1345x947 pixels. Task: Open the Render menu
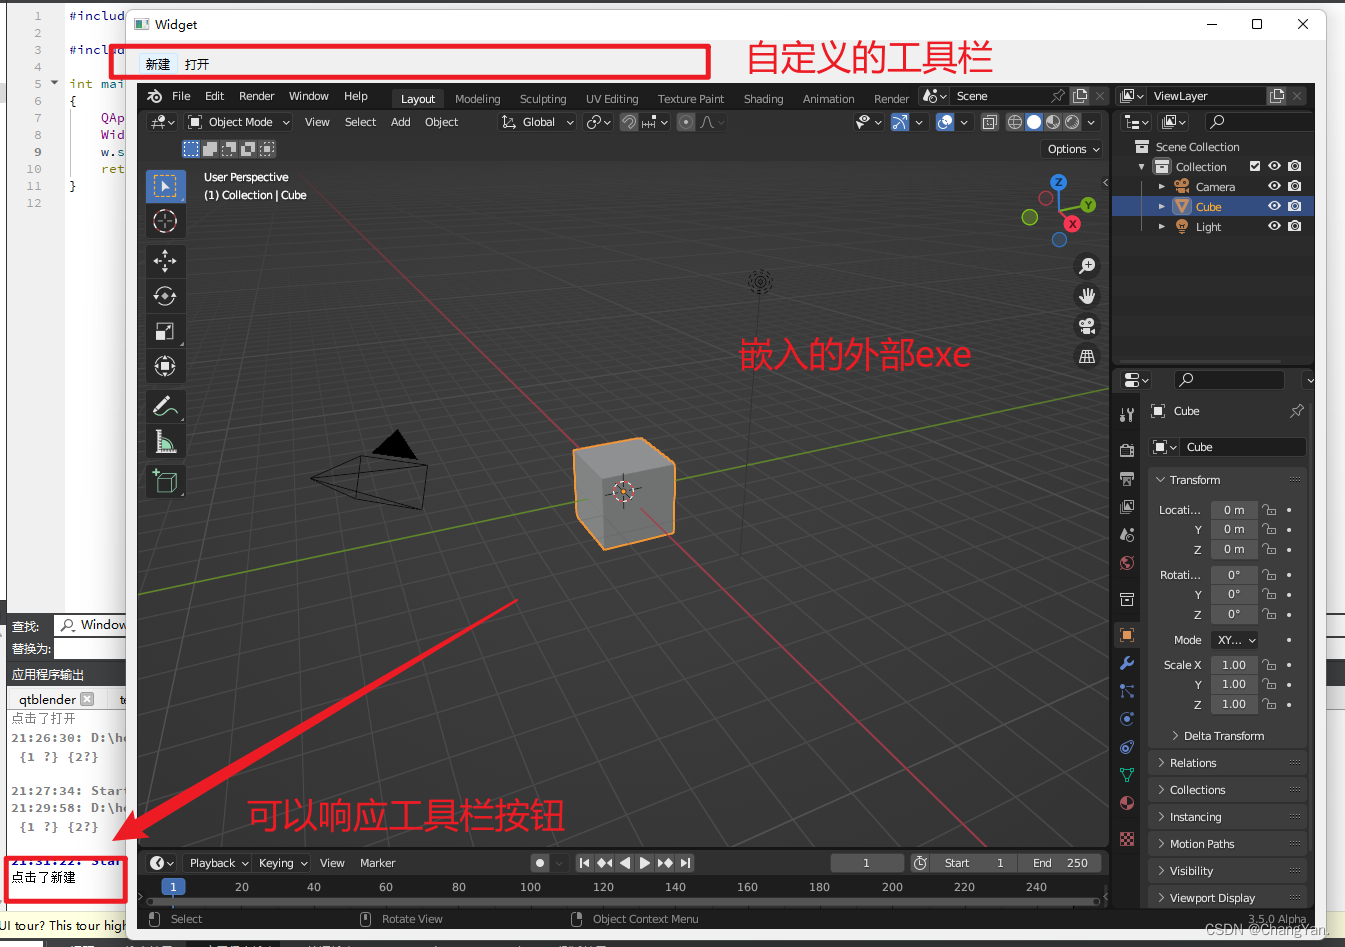pyautogui.click(x=256, y=96)
